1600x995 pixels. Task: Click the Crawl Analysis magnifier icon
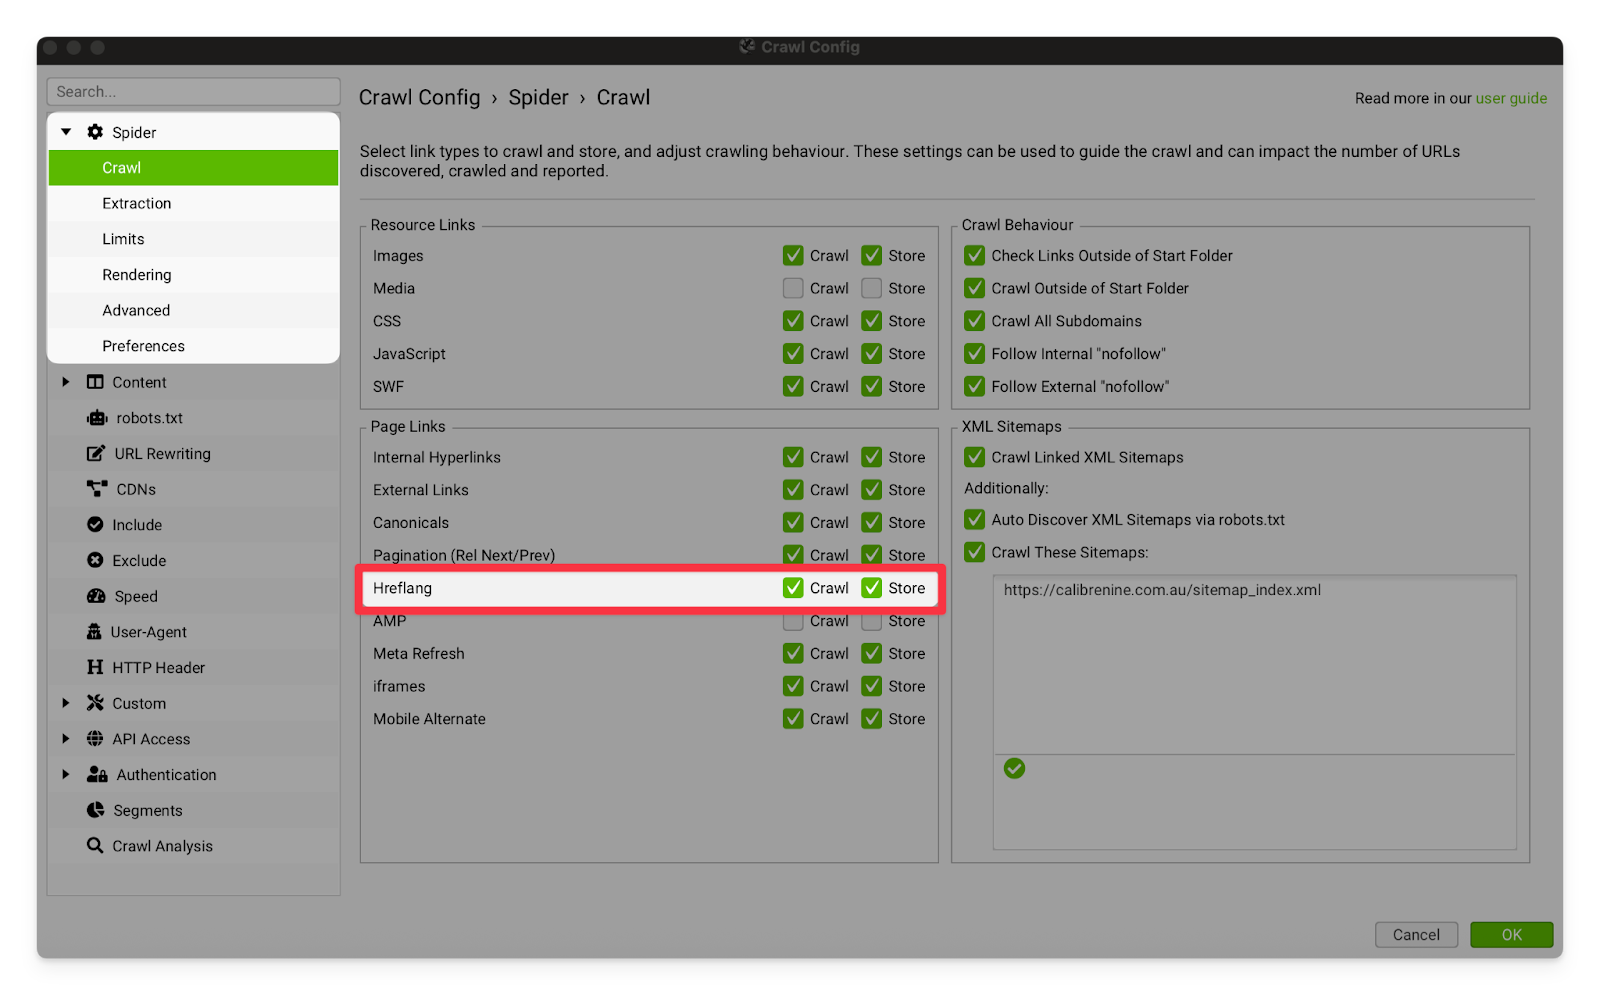(95, 846)
